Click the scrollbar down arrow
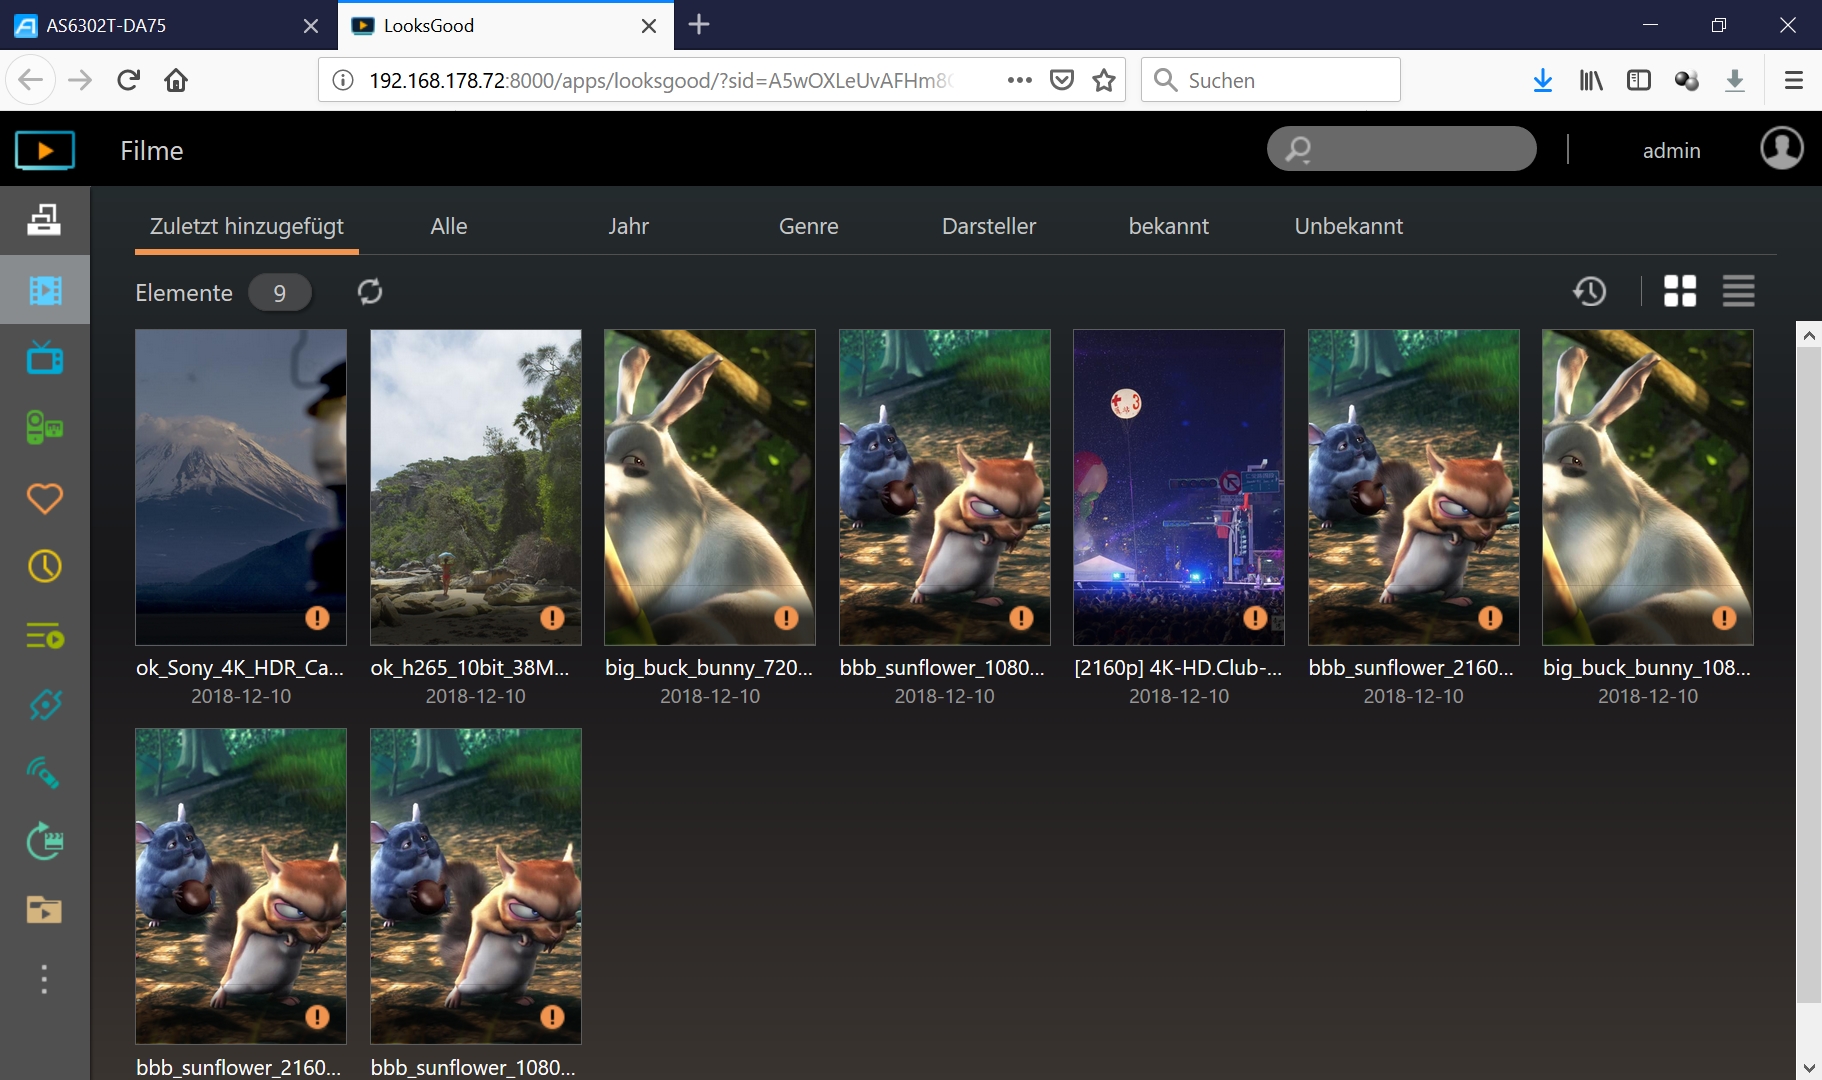The width and height of the screenshot is (1822, 1080). [x=1809, y=1068]
